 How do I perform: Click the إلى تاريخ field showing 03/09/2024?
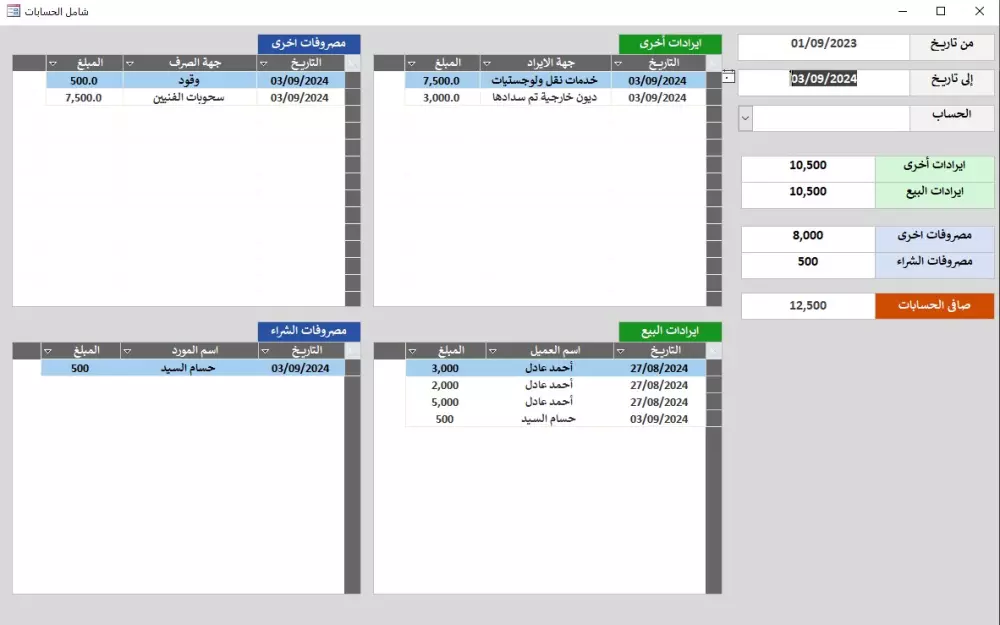pos(823,83)
